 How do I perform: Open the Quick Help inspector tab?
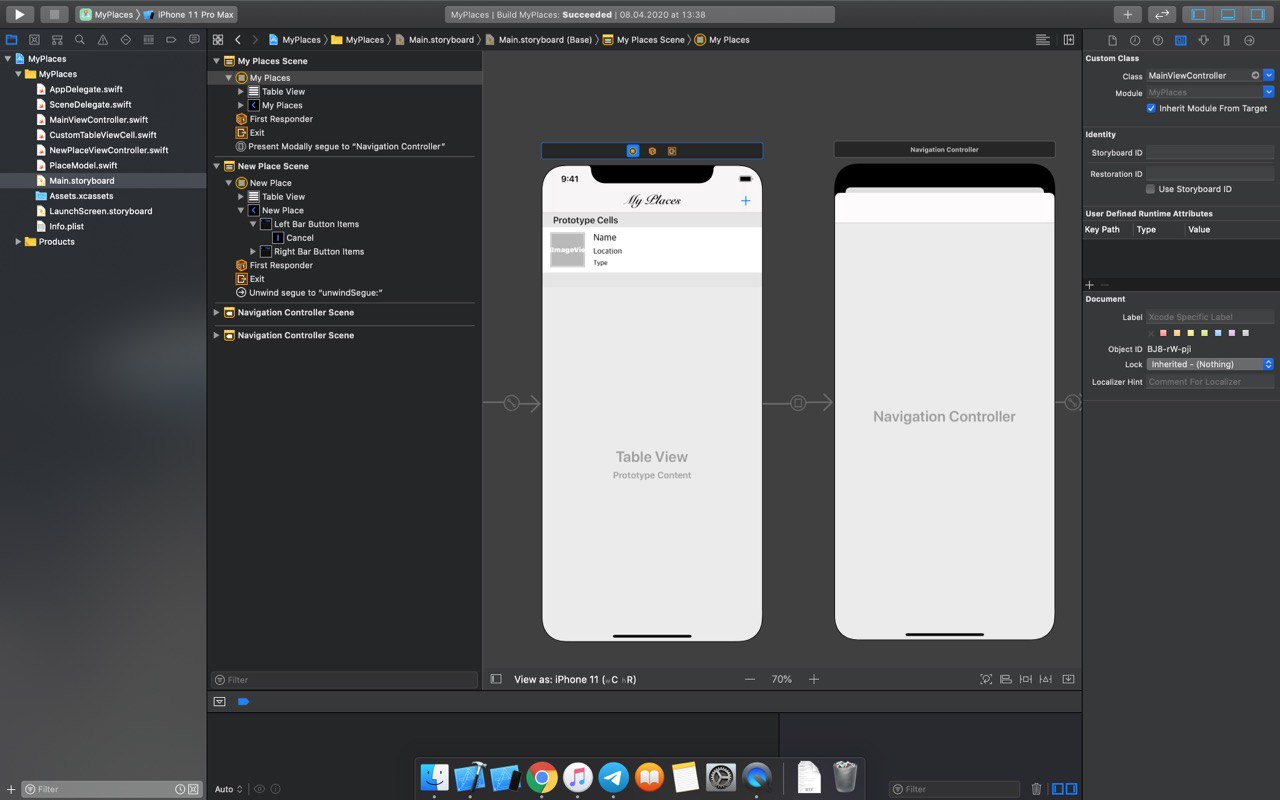point(1158,40)
